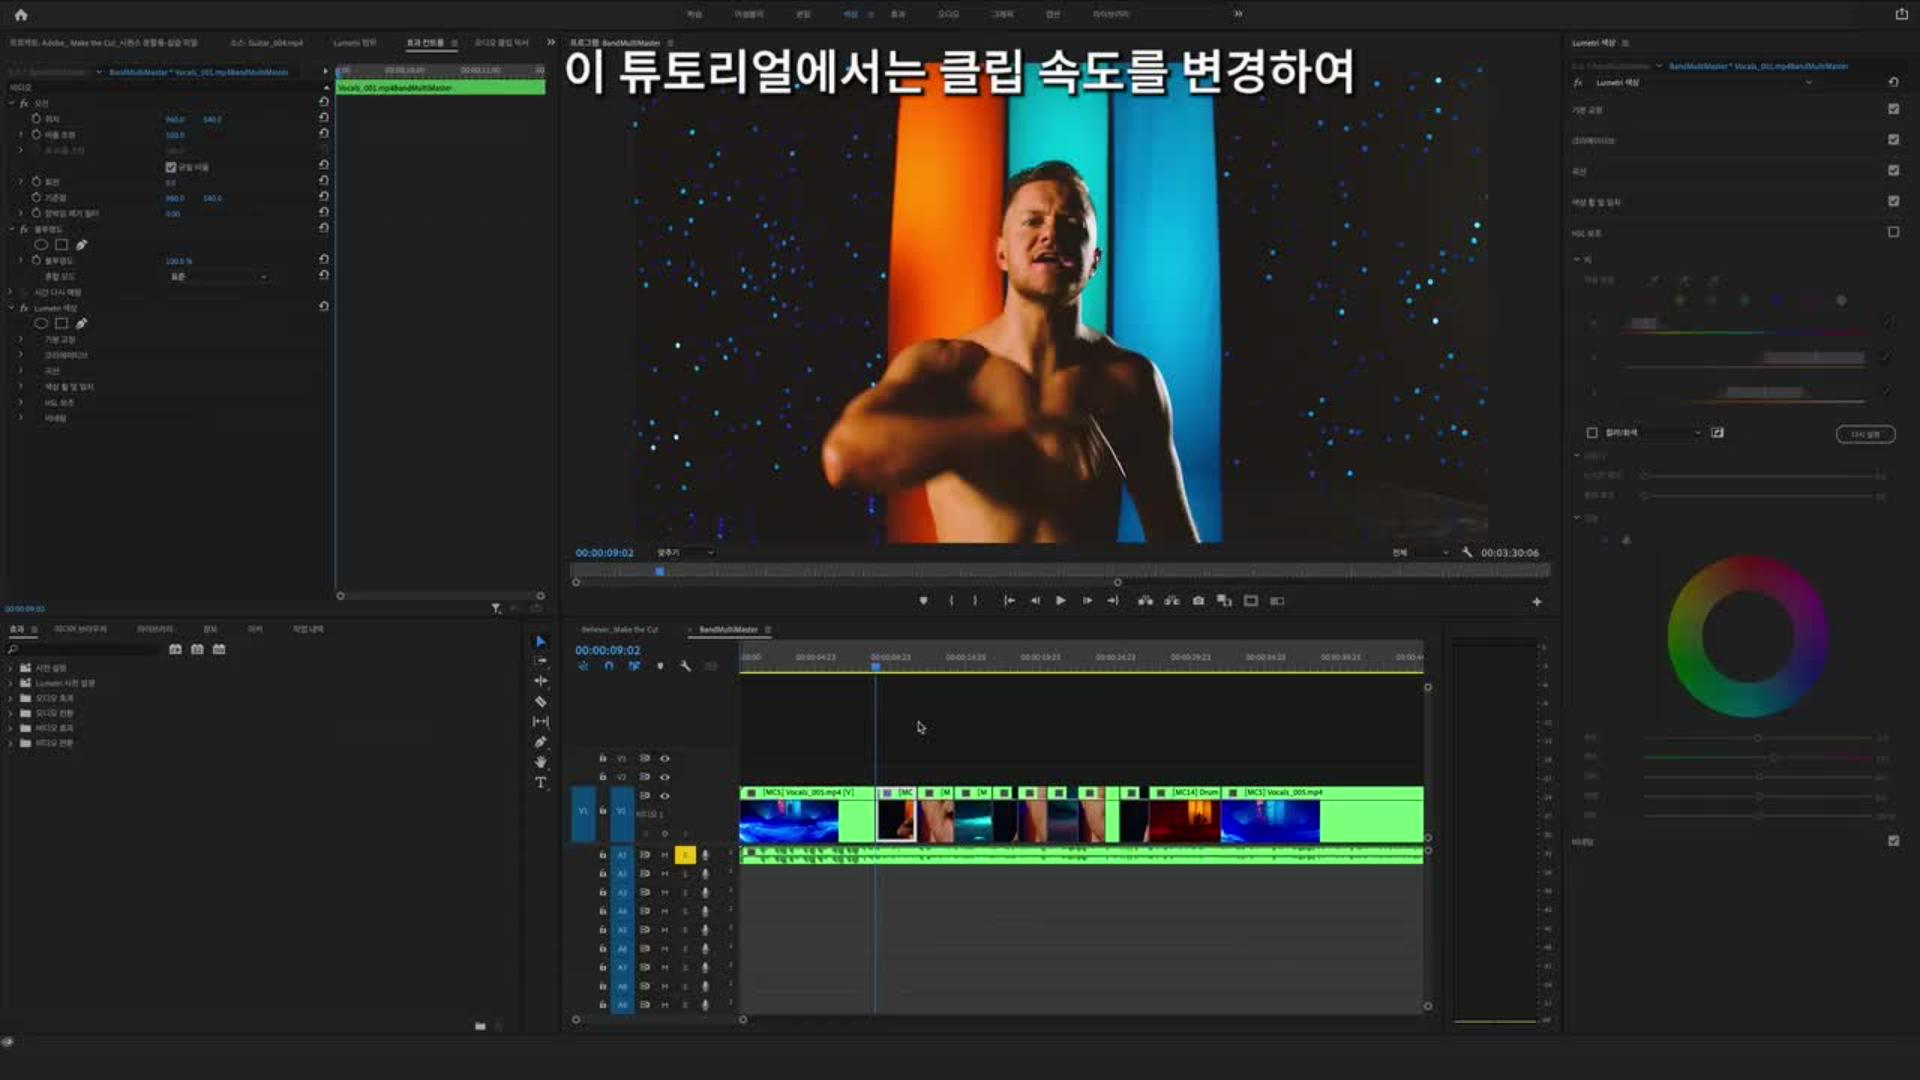Open the button editor plus icon
The image size is (1920, 1080).
pos(1537,602)
